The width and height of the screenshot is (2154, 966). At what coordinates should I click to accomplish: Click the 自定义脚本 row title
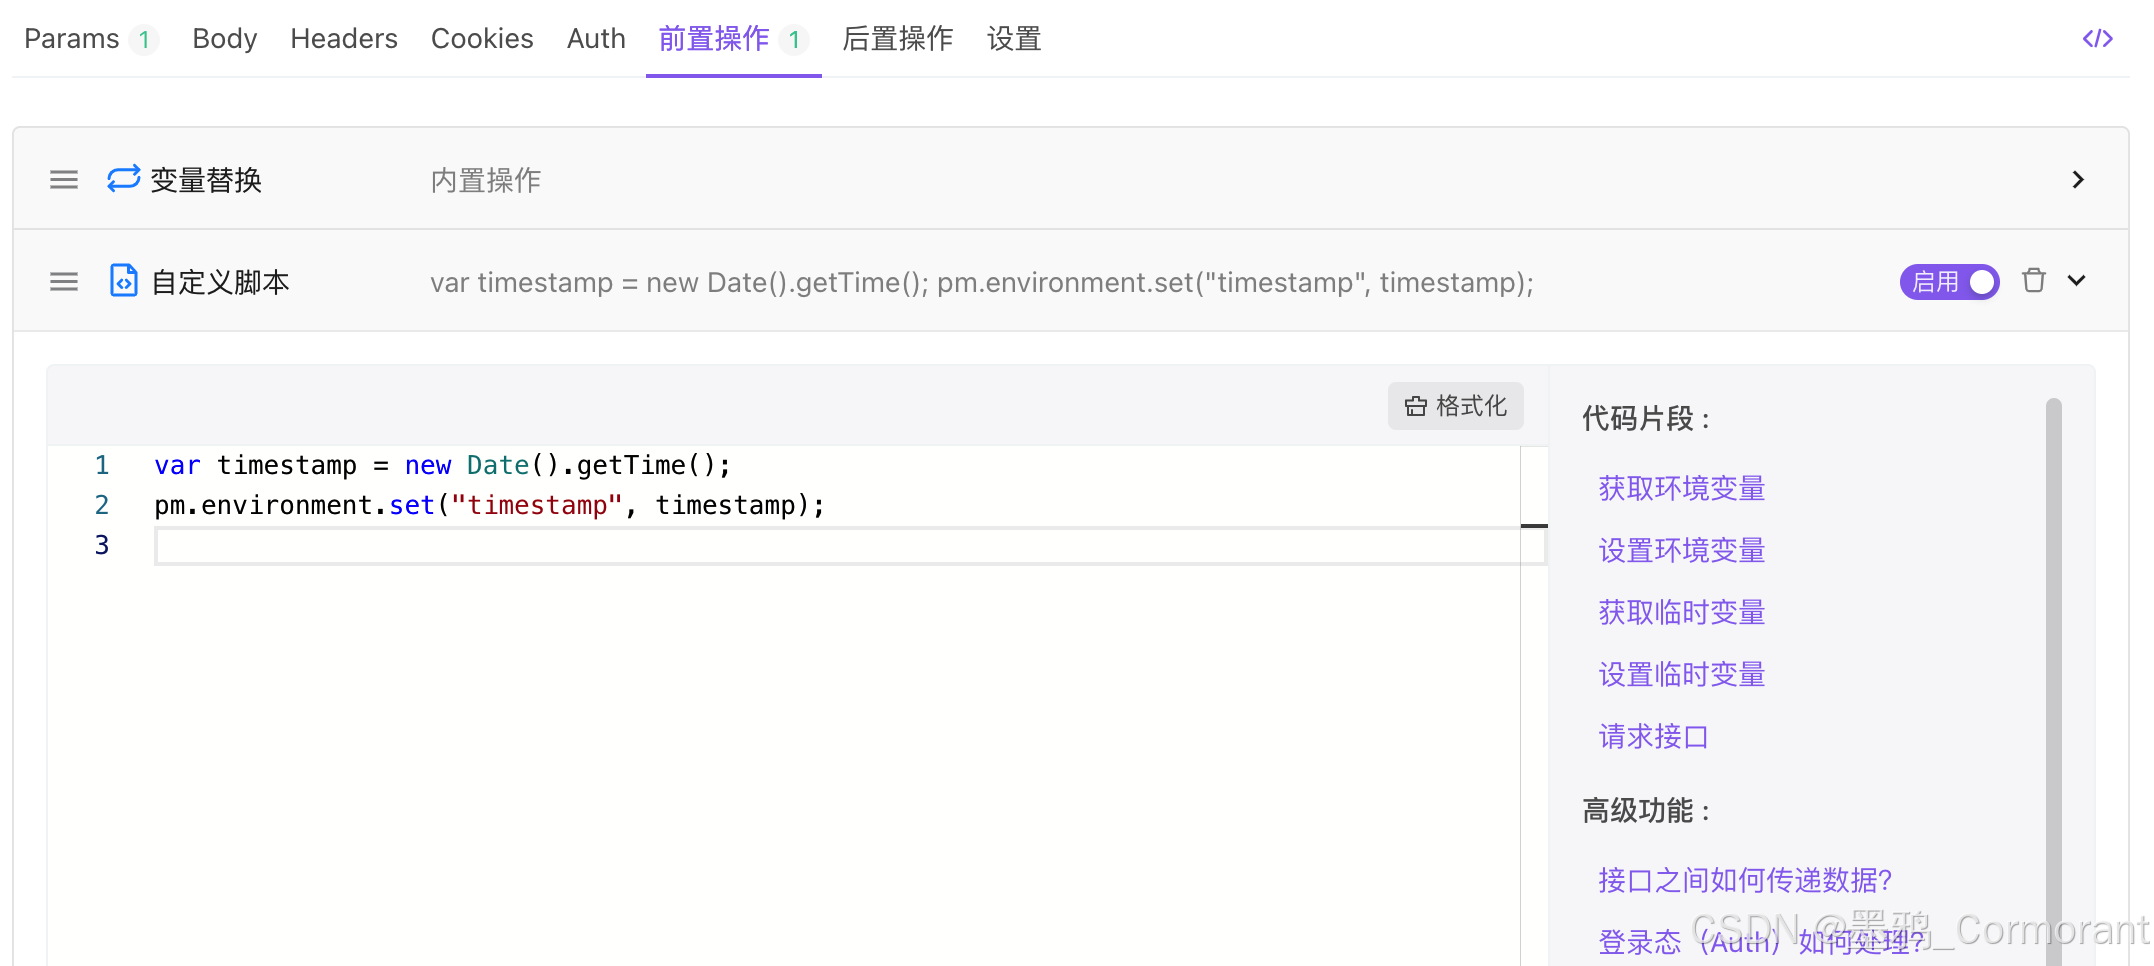pos(220,282)
